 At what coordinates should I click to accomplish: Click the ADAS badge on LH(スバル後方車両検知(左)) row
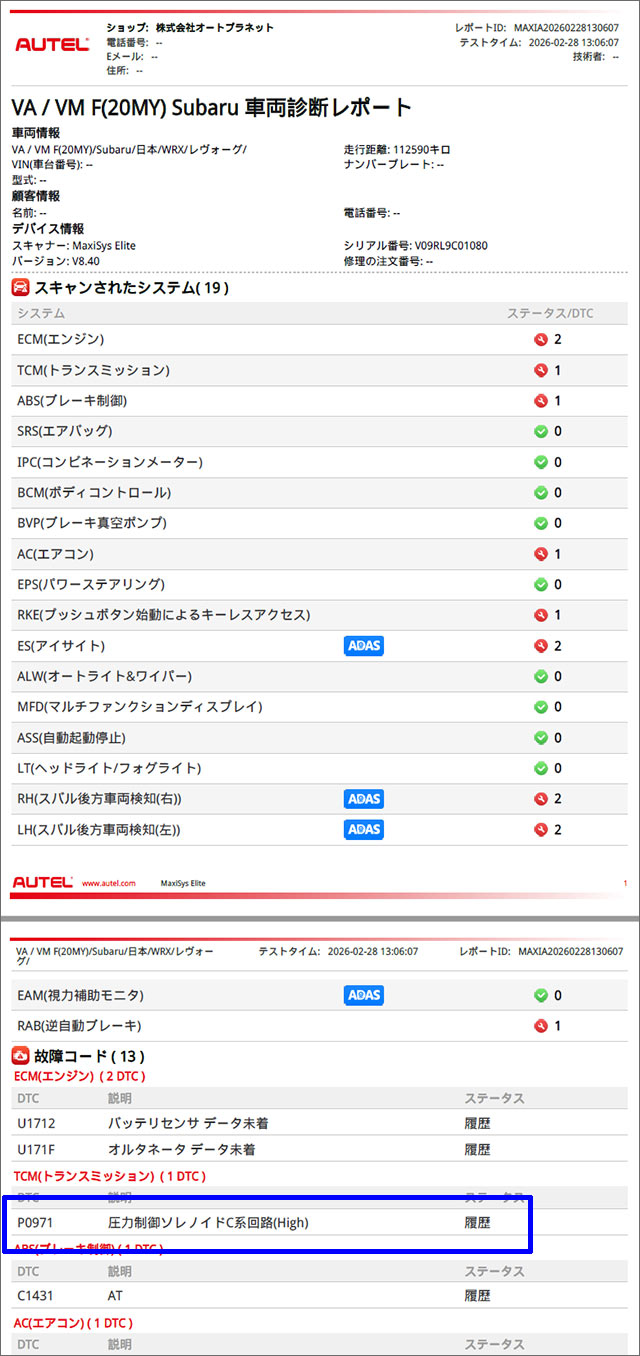pos(364,829)
